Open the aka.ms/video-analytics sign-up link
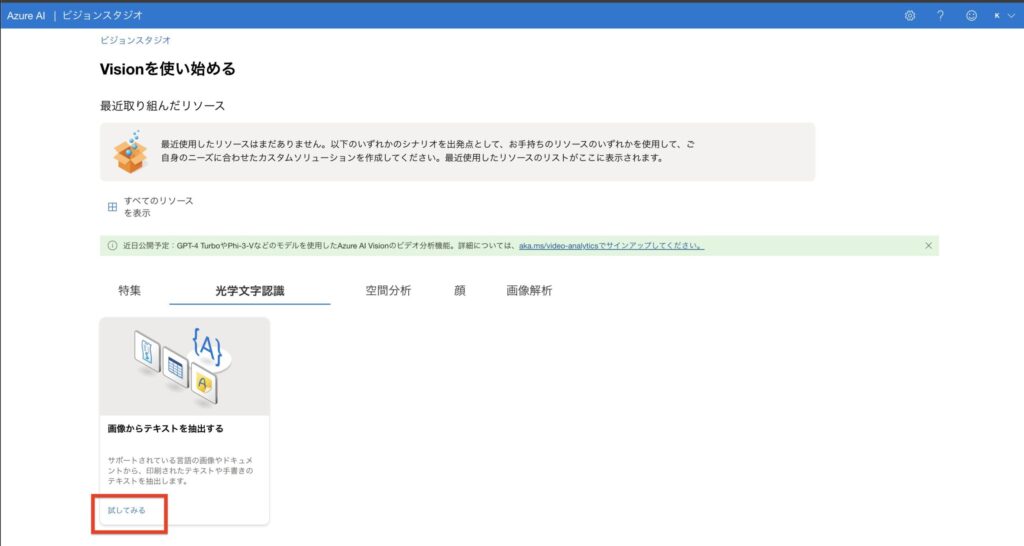Viewport: 1024px width, 546px height. [611, 246]
